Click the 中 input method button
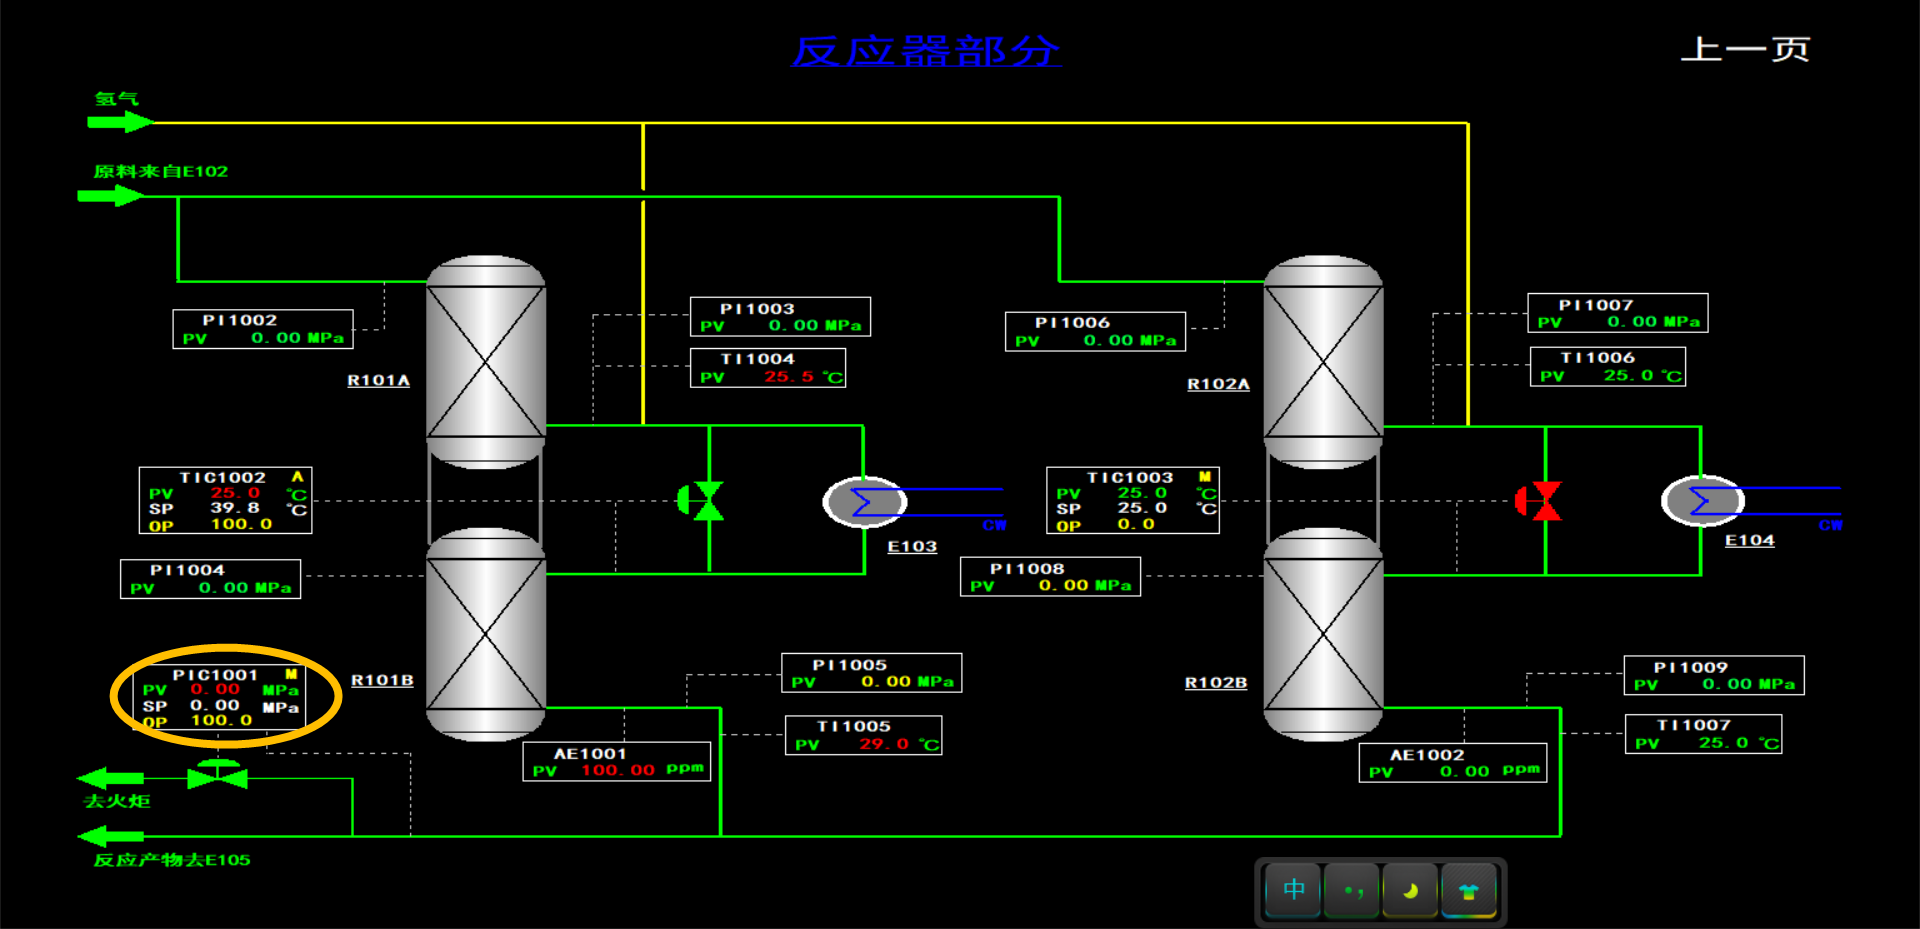1920x929 pixels. point(1293,890)
